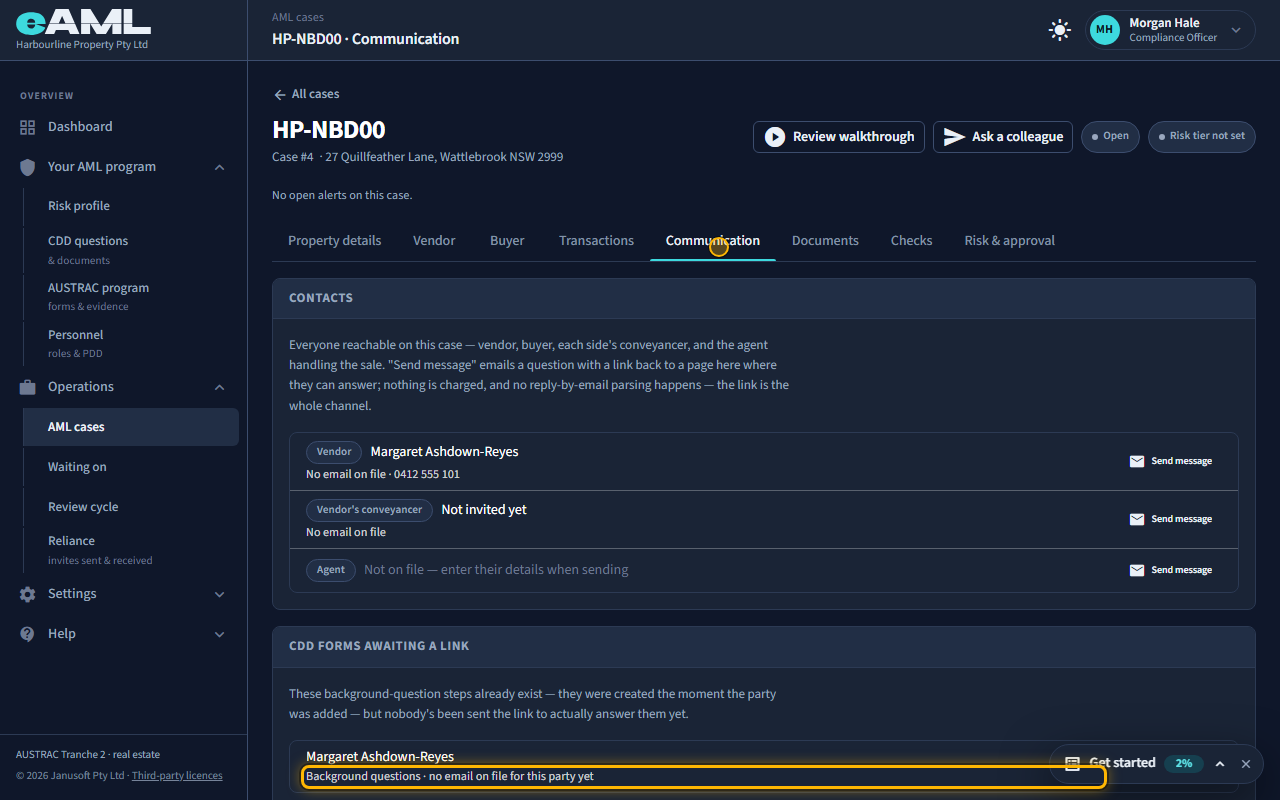
Task: Click the 2% progress indicator
Action: point(1184,763)
